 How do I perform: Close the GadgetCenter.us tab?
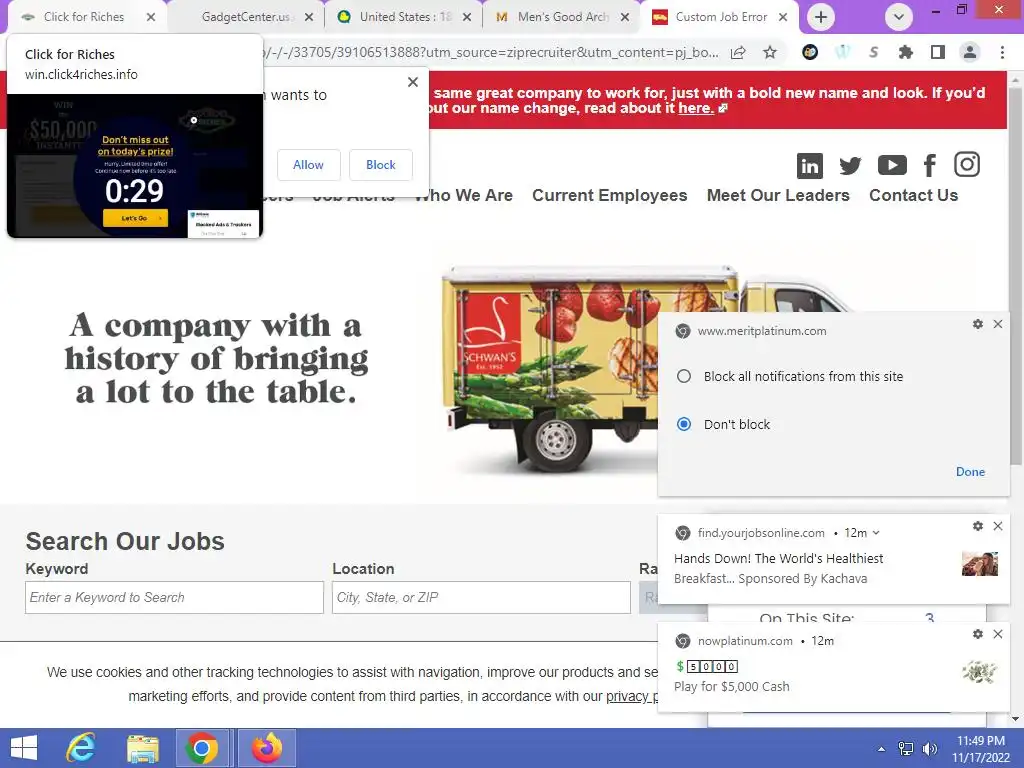[309, 17]
